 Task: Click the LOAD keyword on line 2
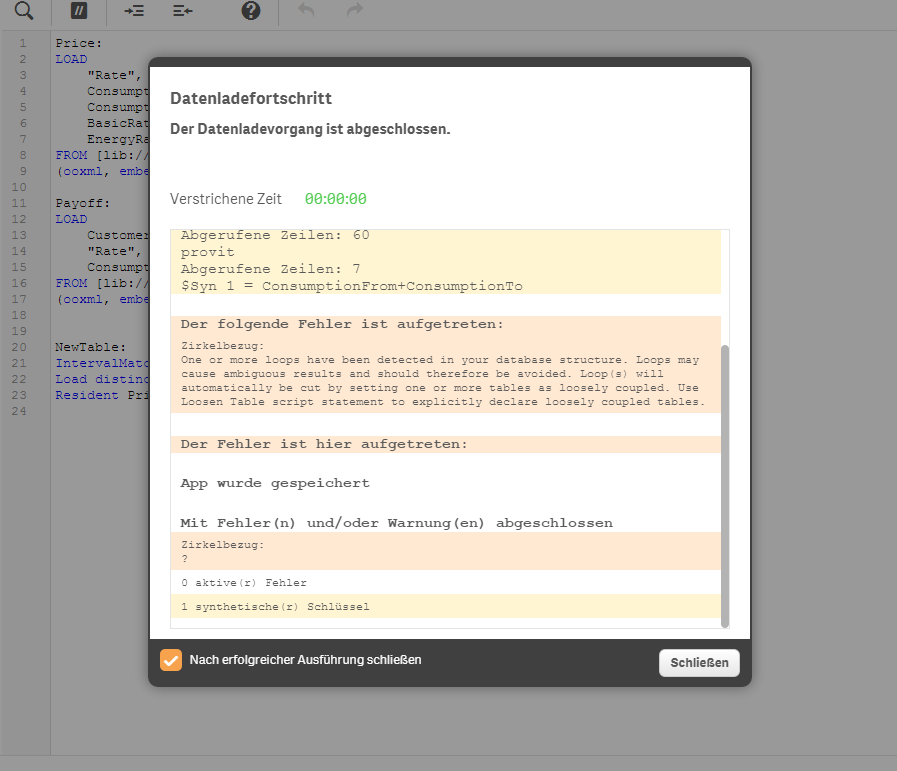(71, 59)
